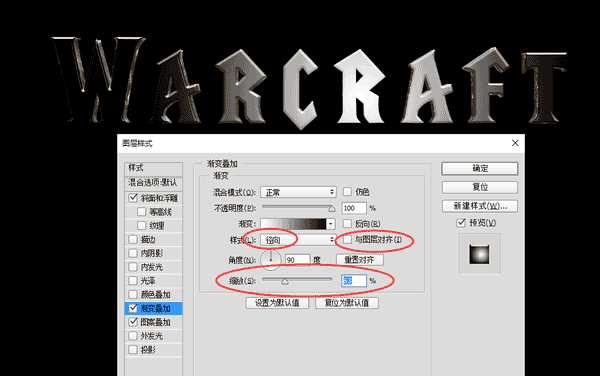Click the opacity value input field
This screenshot has width=600, height=376.
coord(354,208)
